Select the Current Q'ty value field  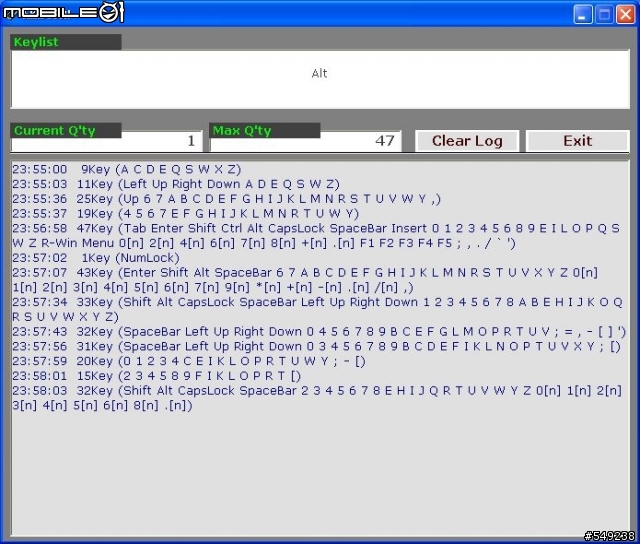pos(107,142)
